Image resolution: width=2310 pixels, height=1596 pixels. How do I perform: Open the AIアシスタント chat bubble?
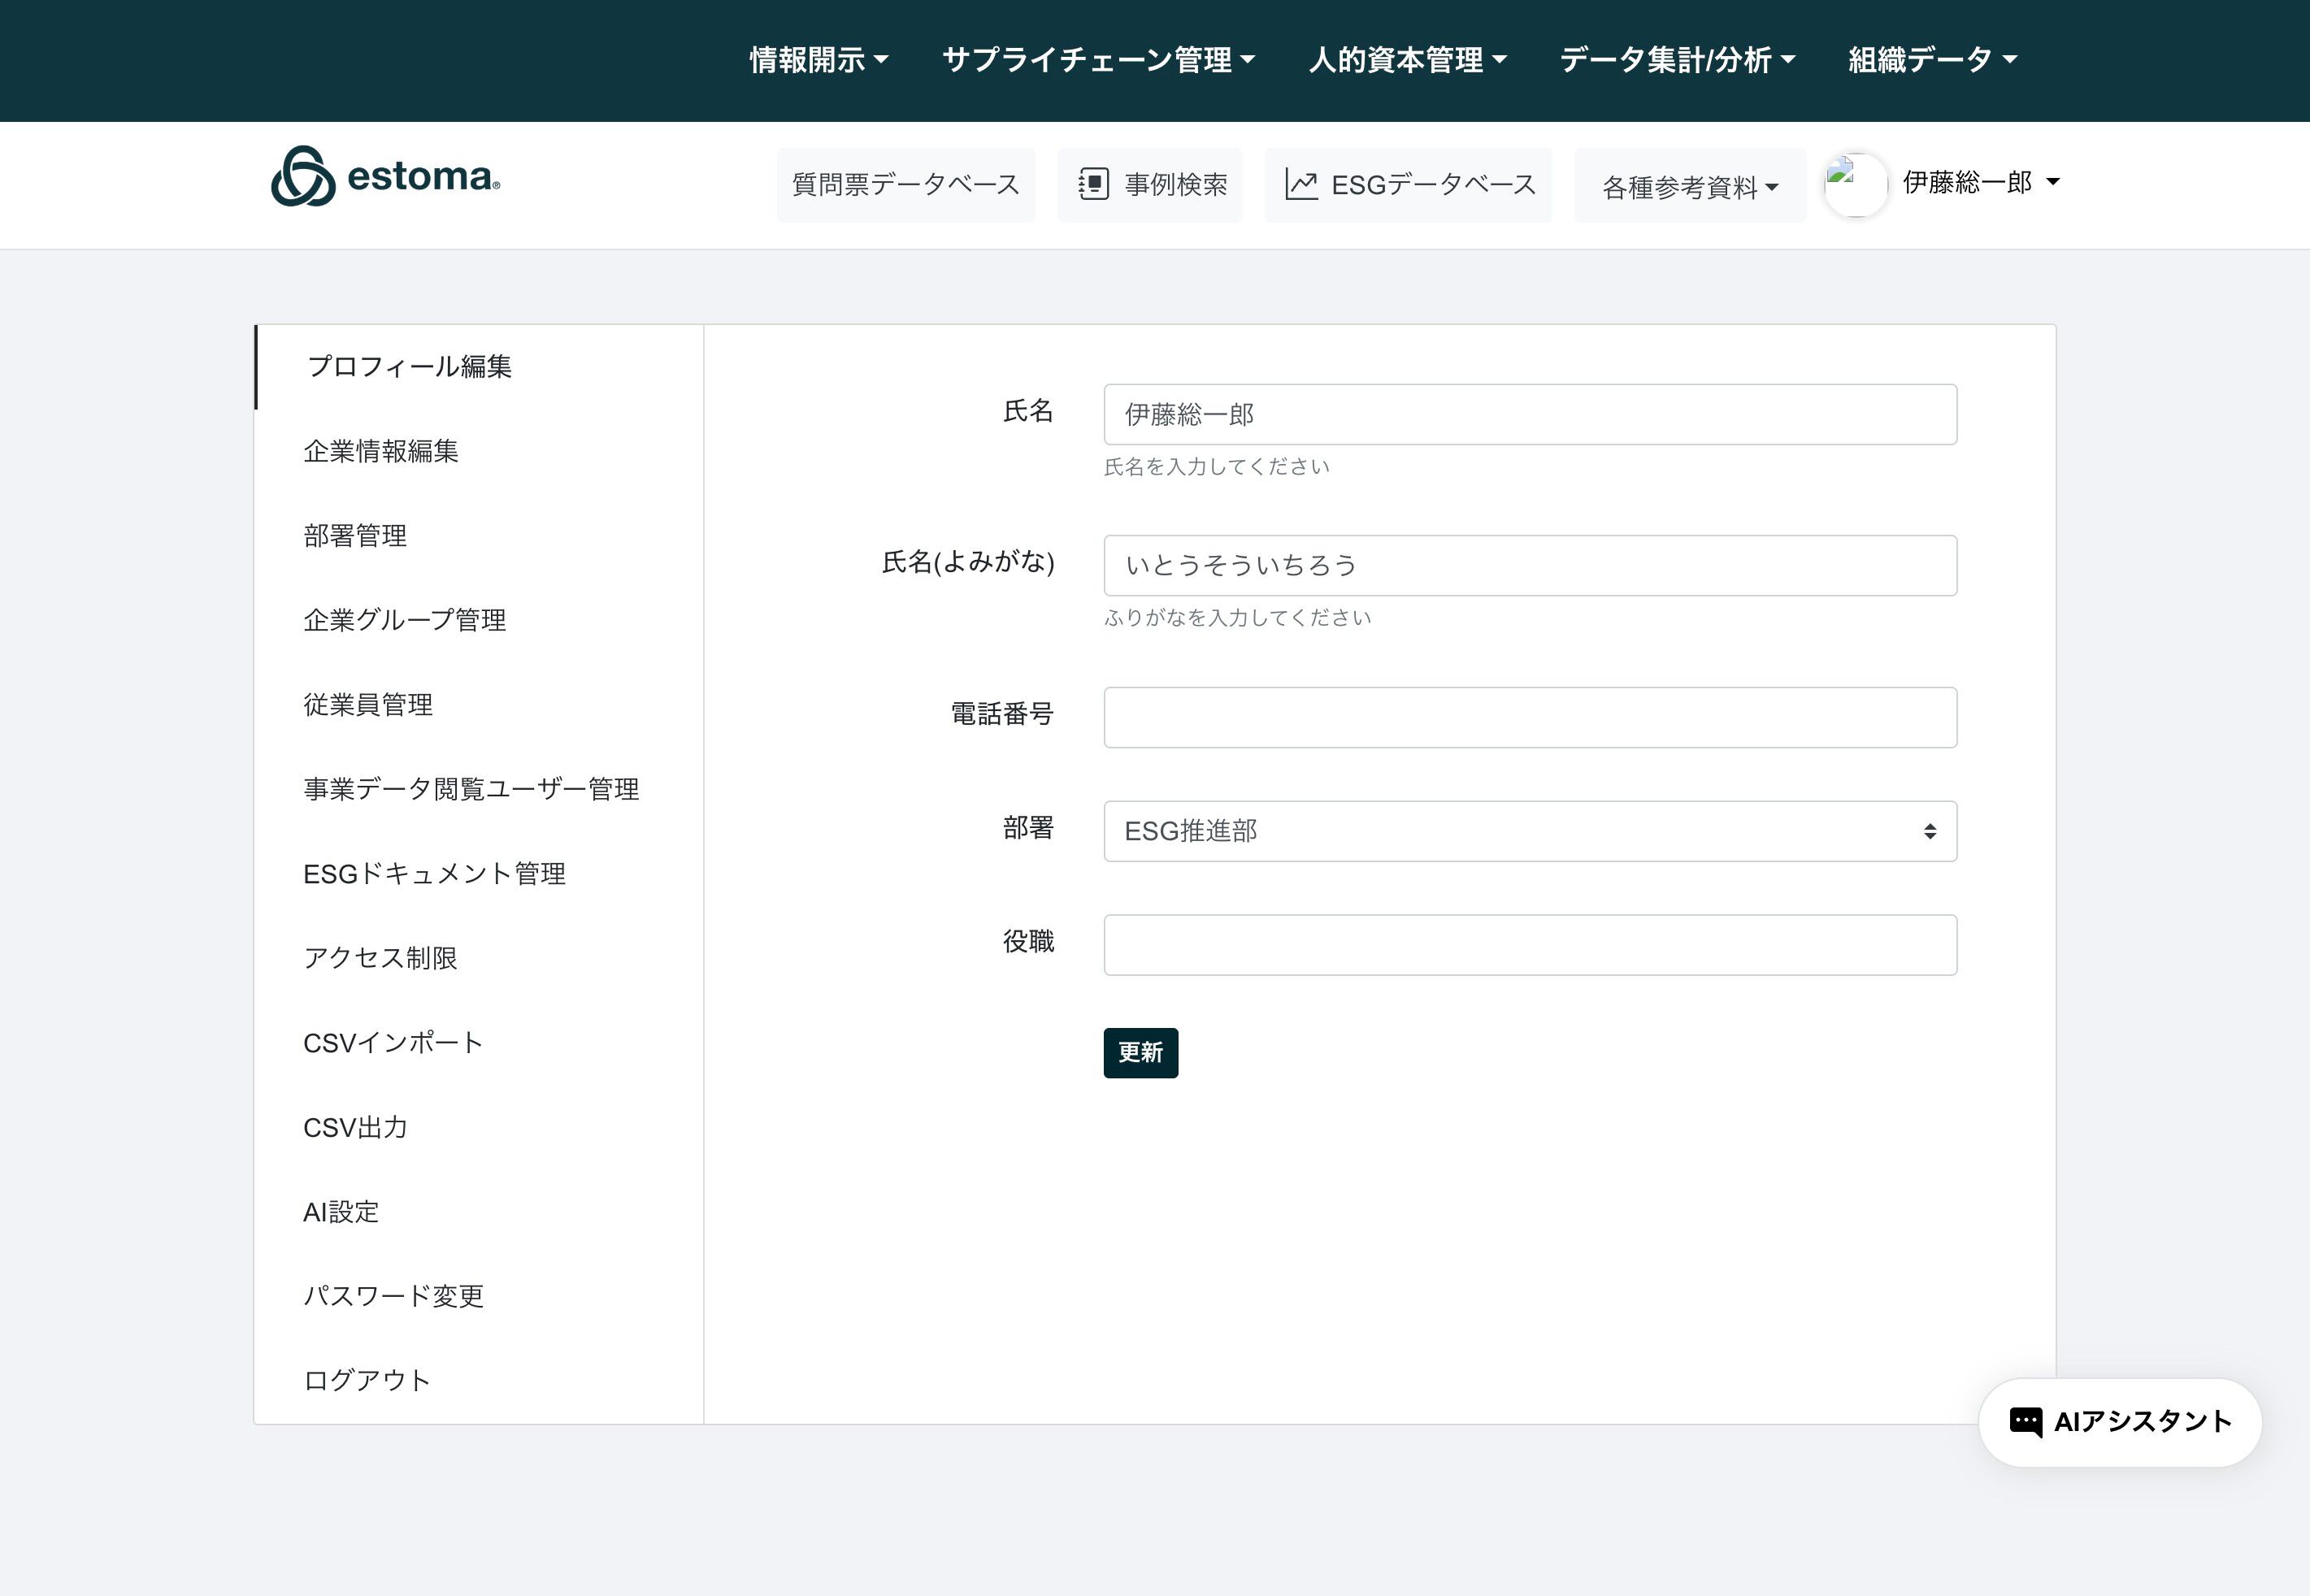(x=2120, y=1421)
